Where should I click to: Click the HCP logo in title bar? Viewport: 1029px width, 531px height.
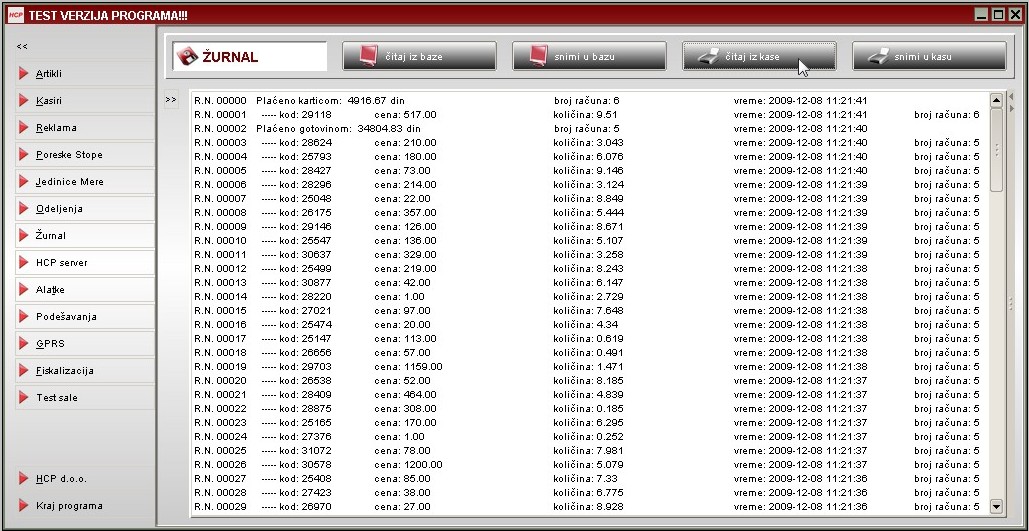tap(15, 15)
